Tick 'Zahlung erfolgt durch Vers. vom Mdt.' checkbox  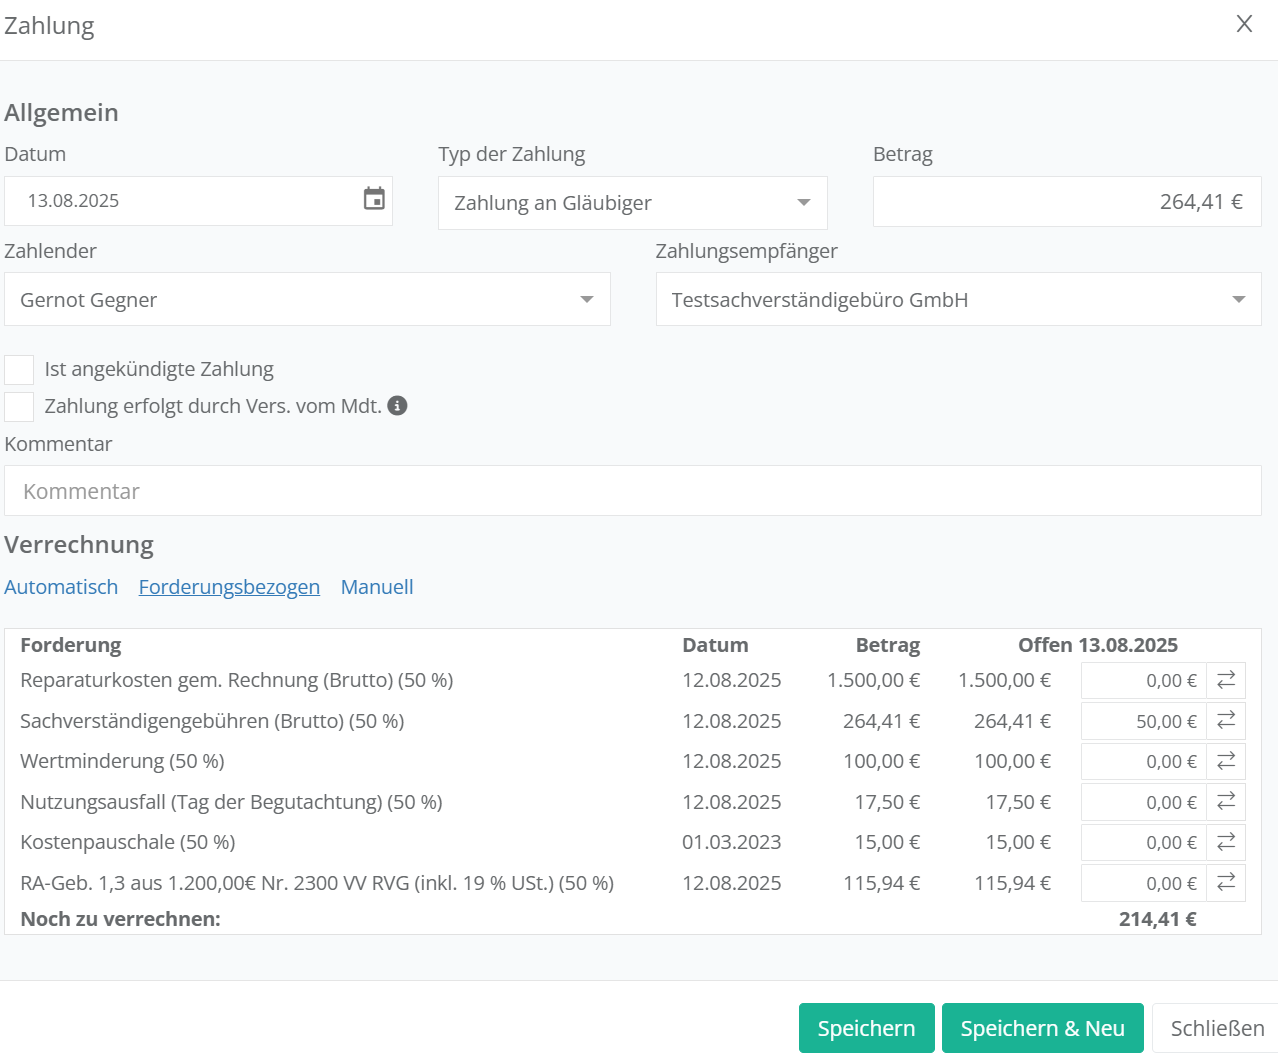tap(19, 407)
